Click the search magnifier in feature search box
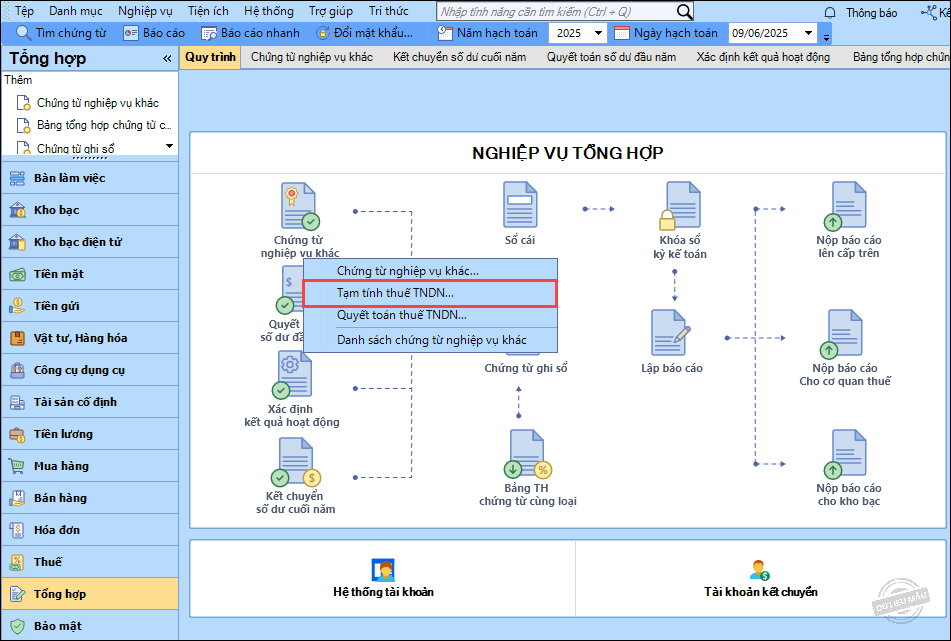Screen dimensions: 951x641 pos(684,12)
